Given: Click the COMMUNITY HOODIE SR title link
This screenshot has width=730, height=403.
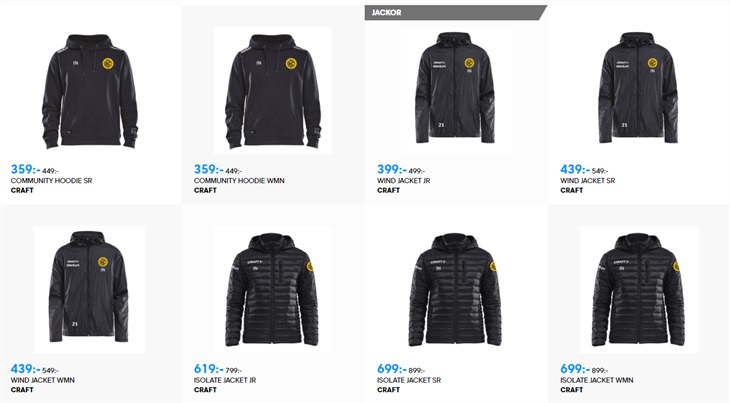Looking at the screenshot, I should pyautogui.click(x=51, y=181).
